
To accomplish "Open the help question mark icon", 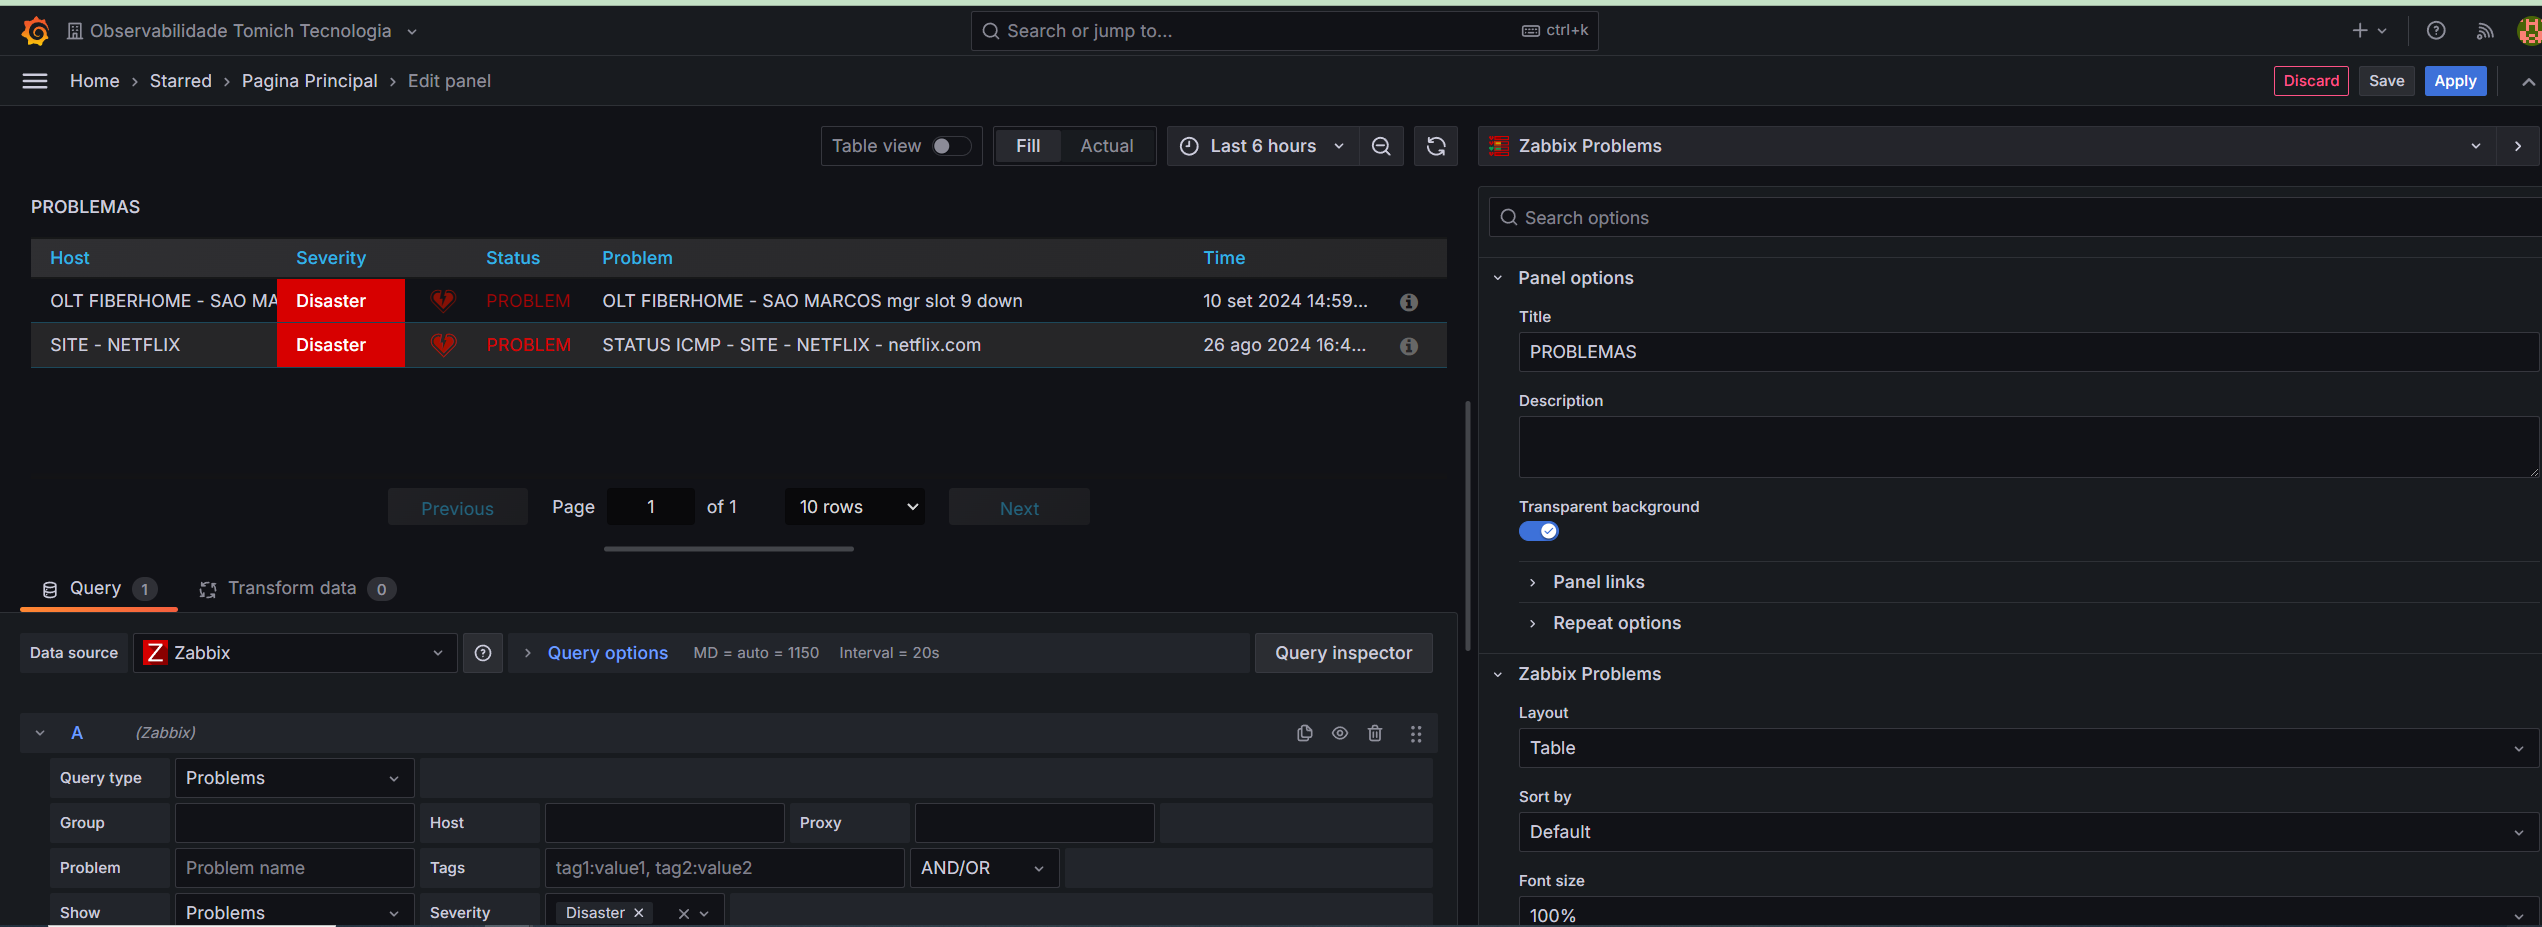I will (2436, 31).
